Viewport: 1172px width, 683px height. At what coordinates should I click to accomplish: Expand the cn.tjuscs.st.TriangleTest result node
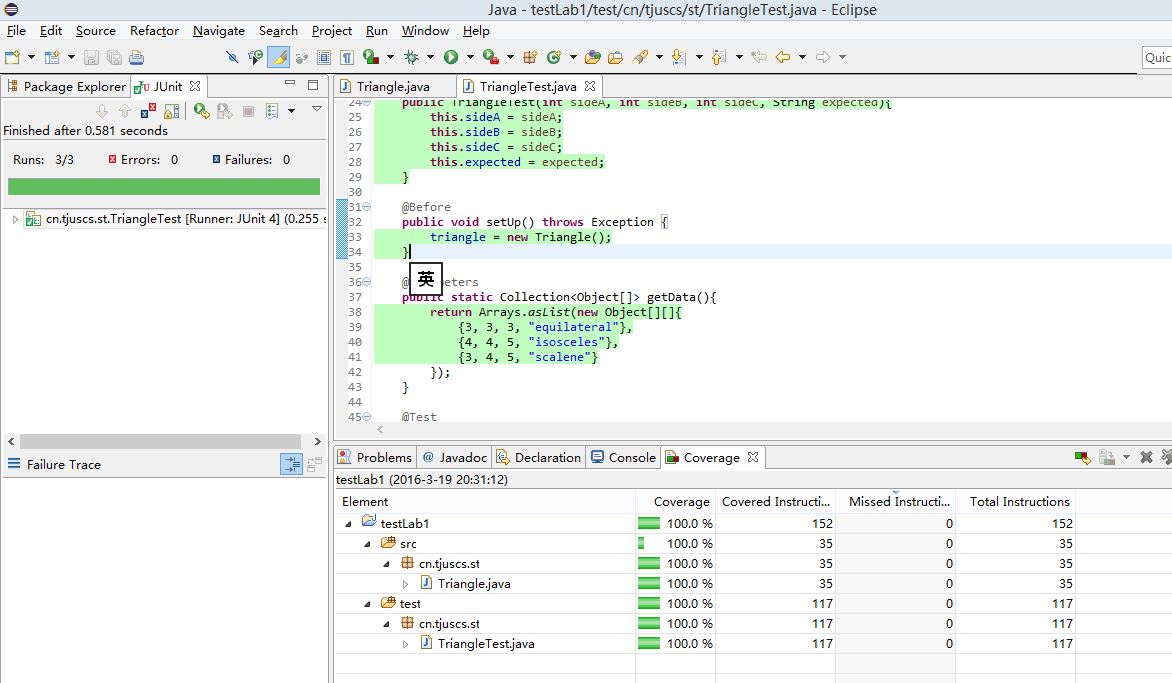pos(15,219)
